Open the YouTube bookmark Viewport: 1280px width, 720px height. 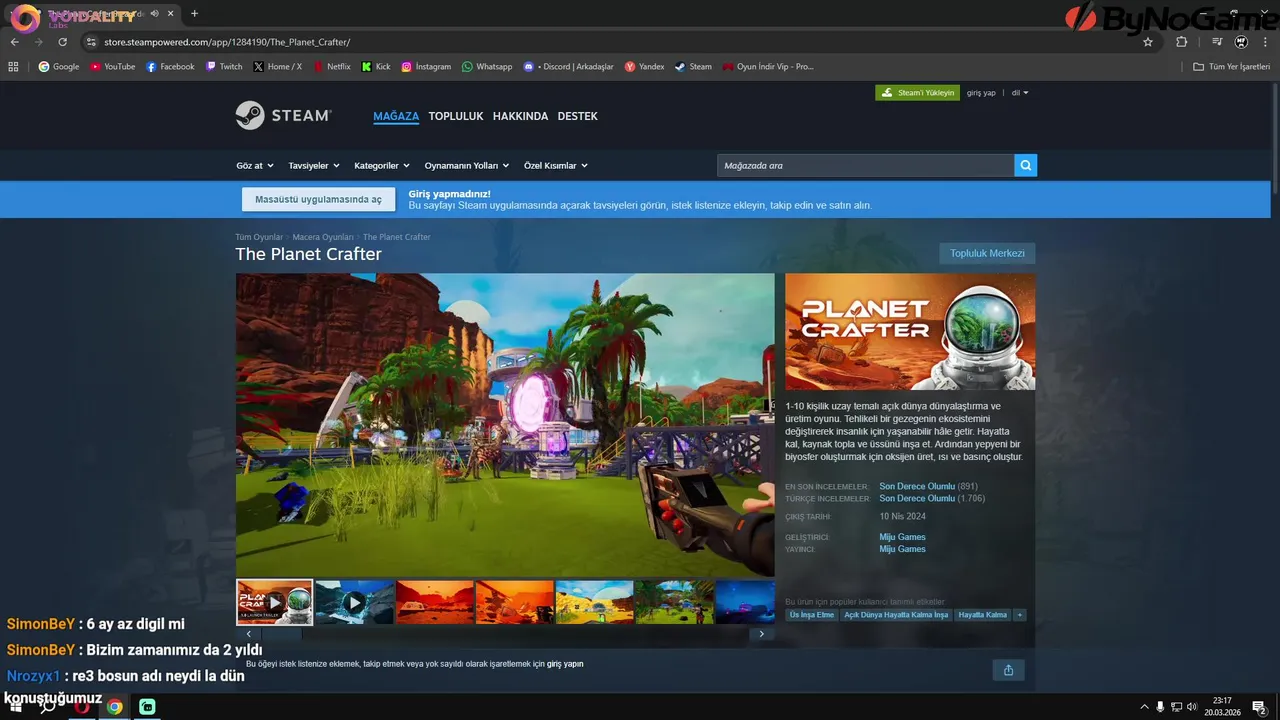click(113, 67)
